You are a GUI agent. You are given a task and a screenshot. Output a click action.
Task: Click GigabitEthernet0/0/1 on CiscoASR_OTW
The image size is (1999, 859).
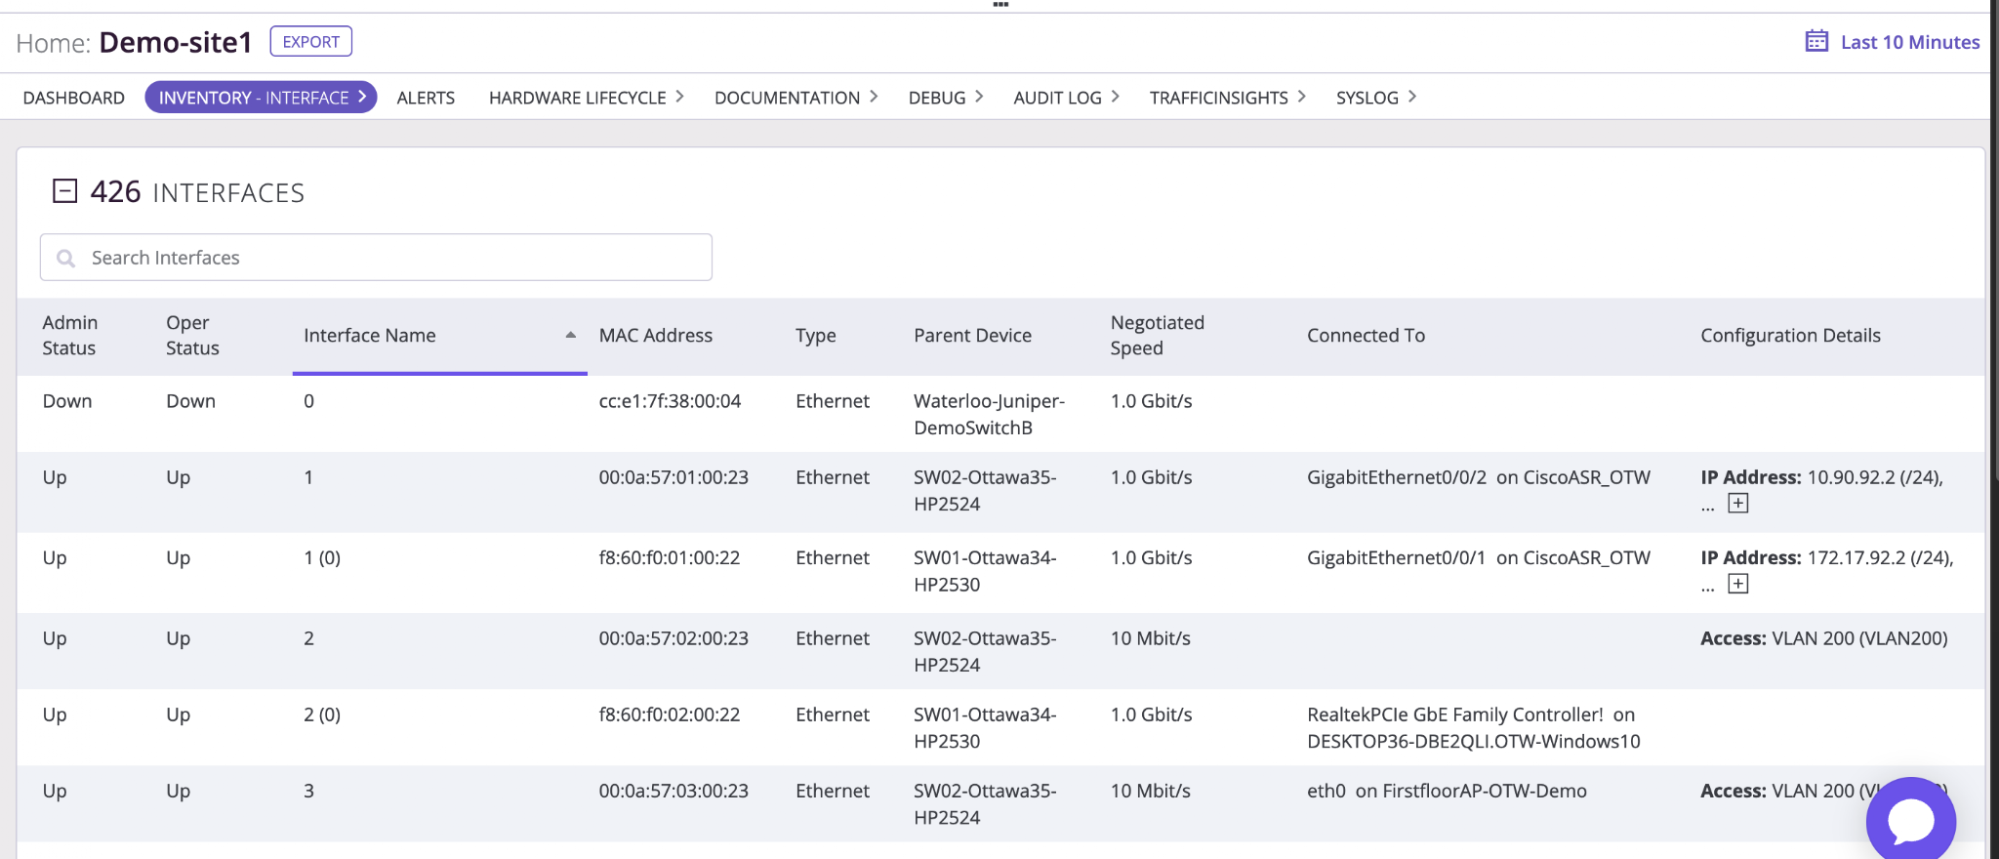click(1478, 557)
